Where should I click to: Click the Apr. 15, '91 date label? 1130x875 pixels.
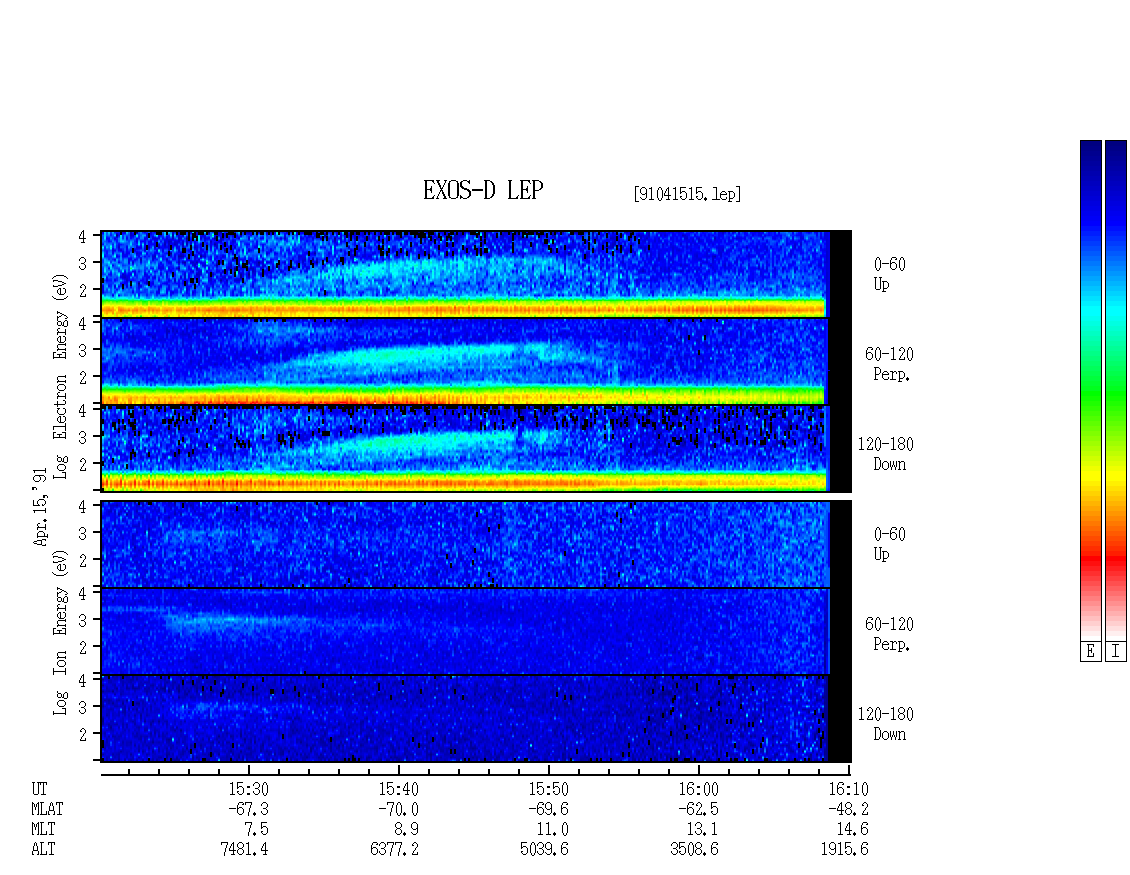[x=41, y=506]
